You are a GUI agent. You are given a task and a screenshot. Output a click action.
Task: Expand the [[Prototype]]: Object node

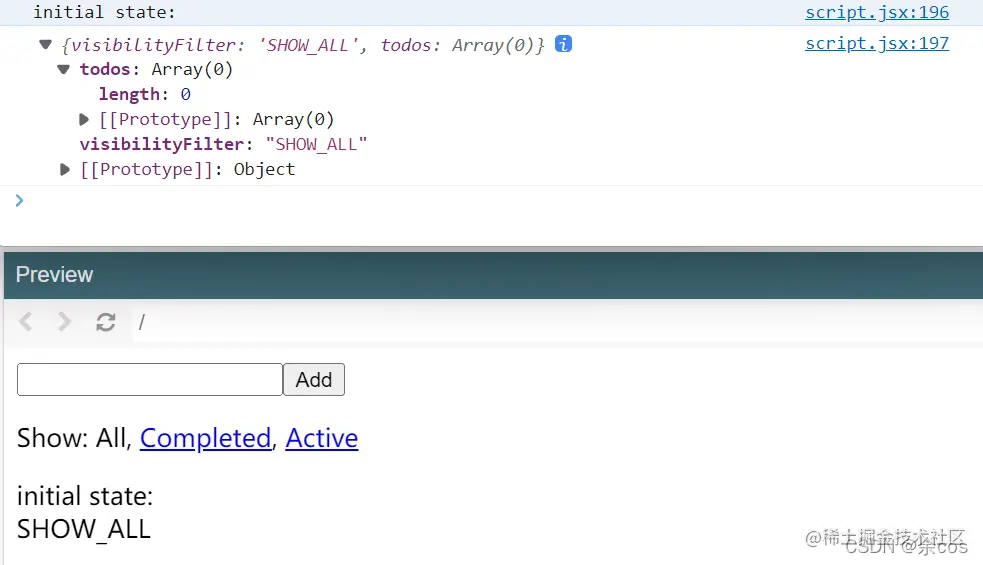[x=65, y=169]
